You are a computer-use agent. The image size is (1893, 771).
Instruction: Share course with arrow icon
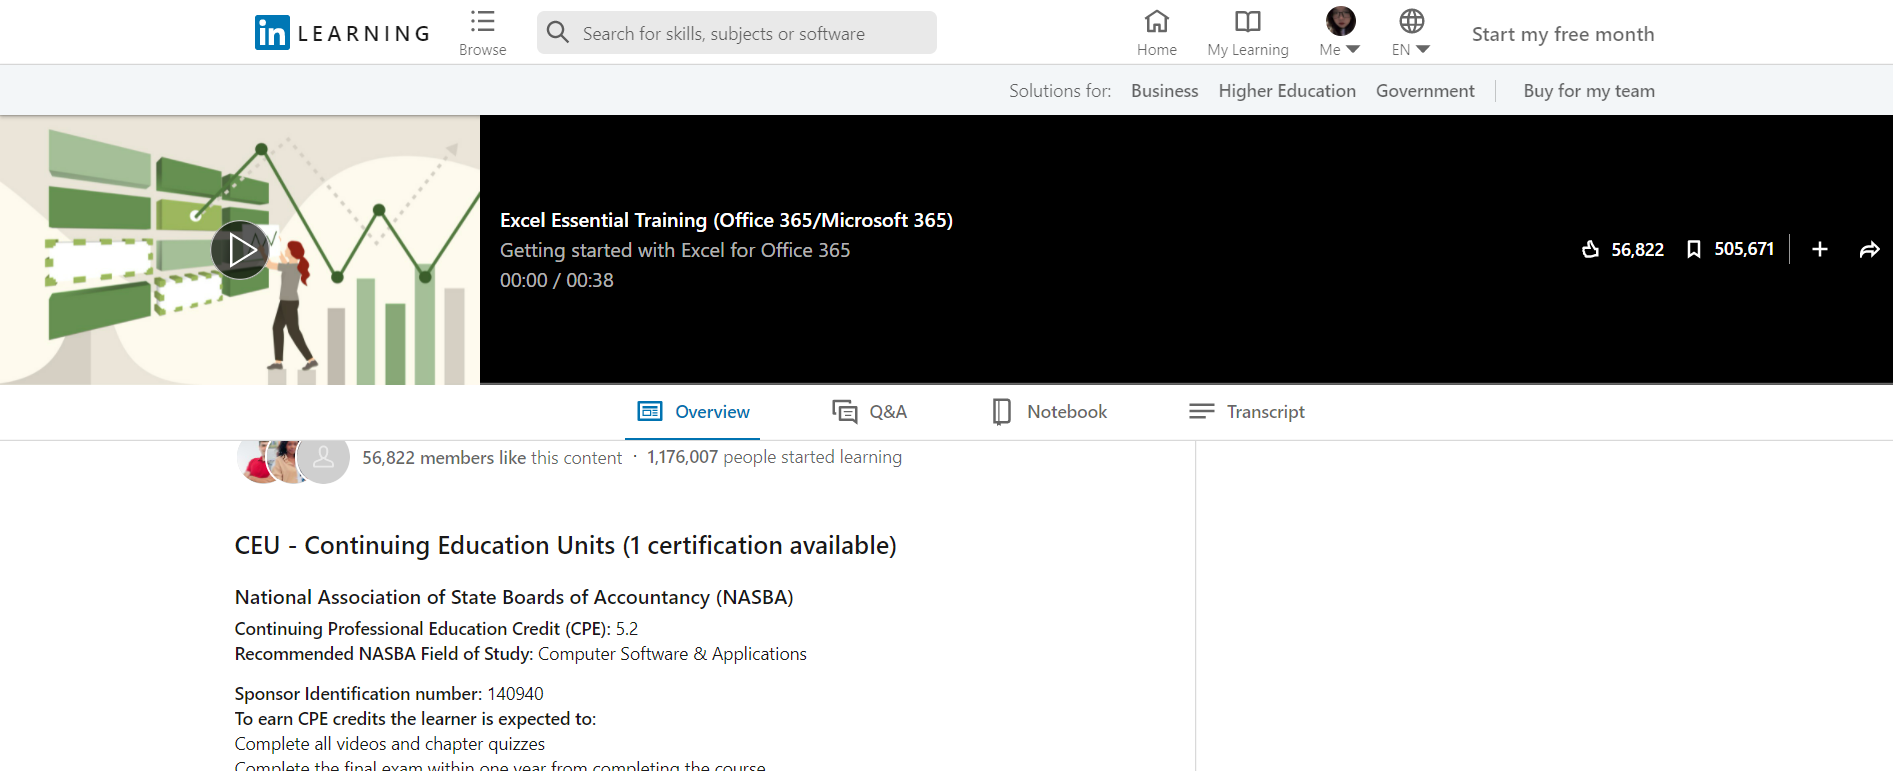1869,249
